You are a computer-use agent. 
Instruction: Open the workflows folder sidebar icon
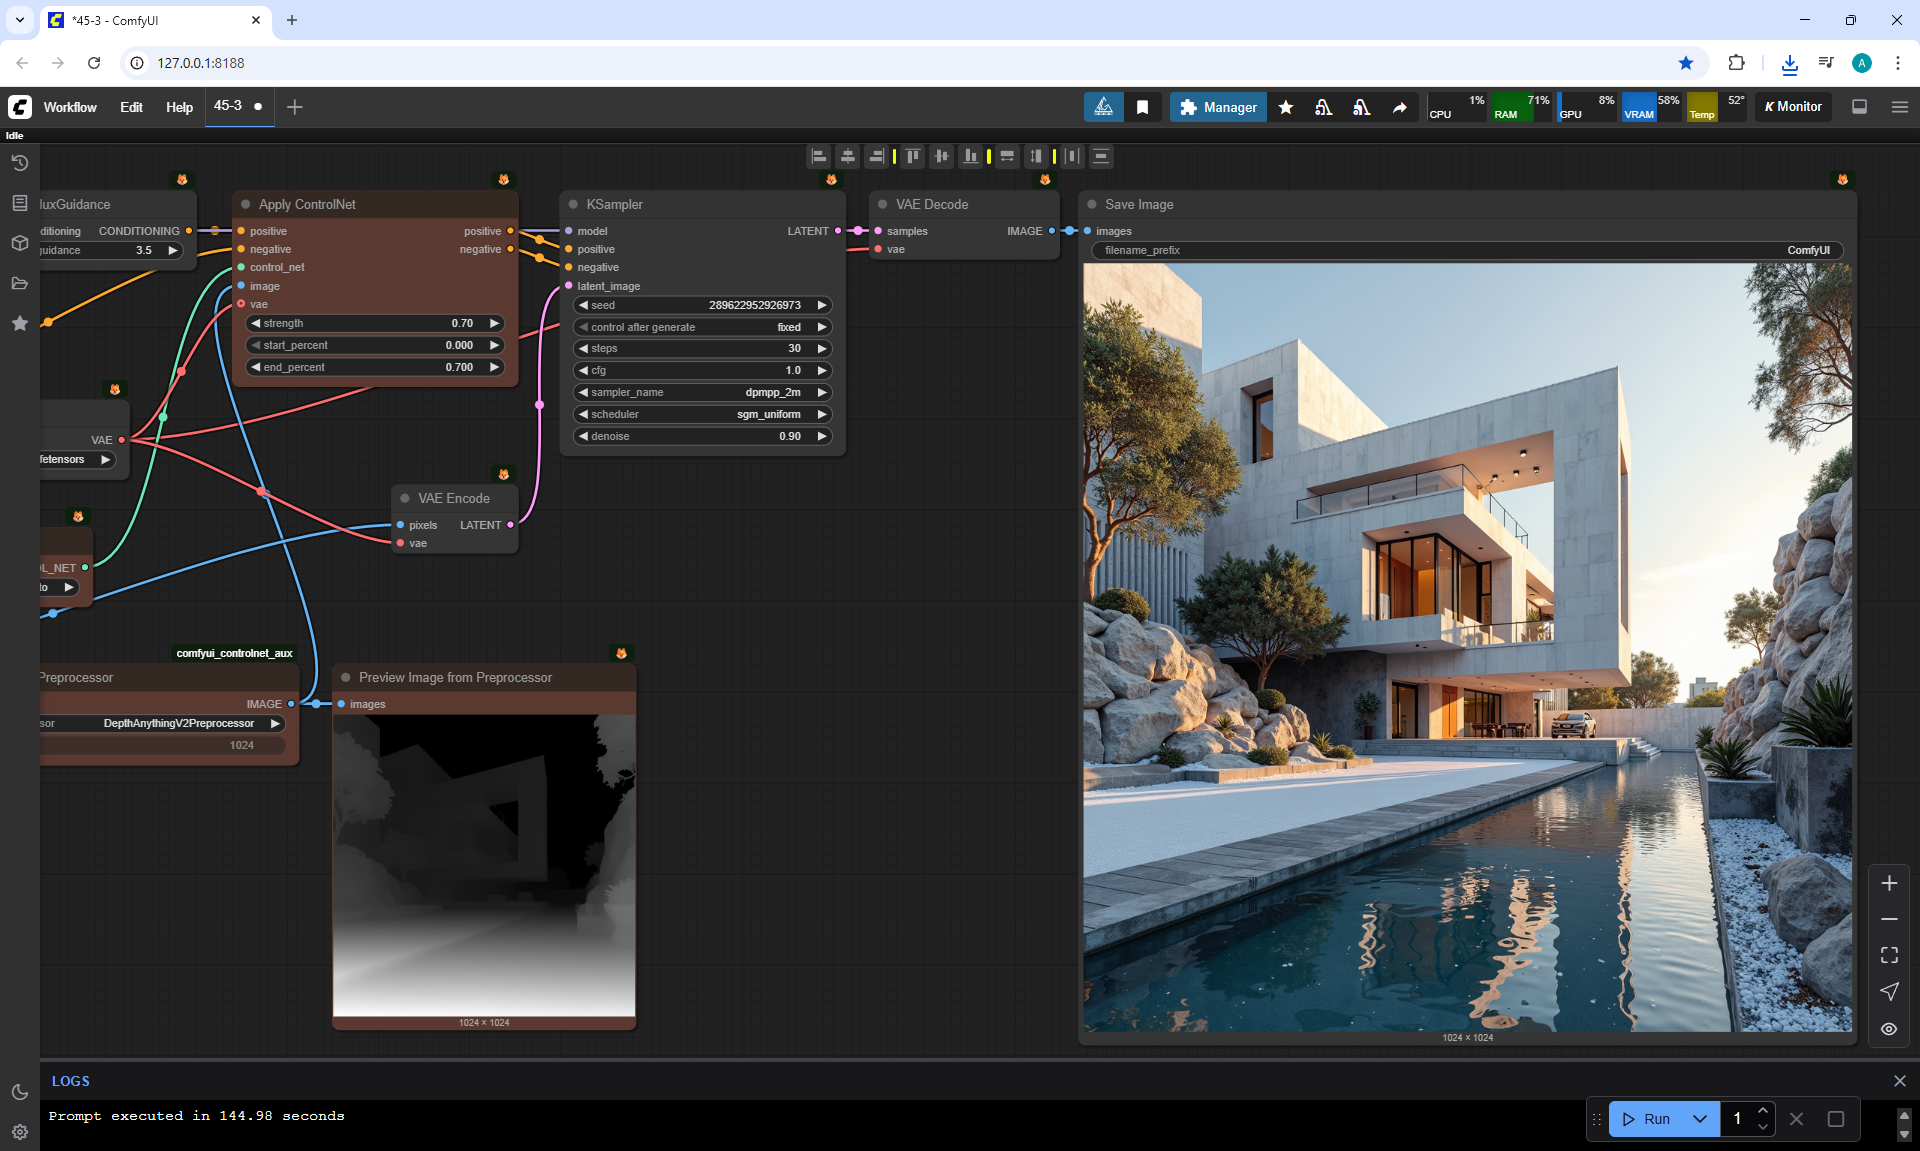point(19,283)
